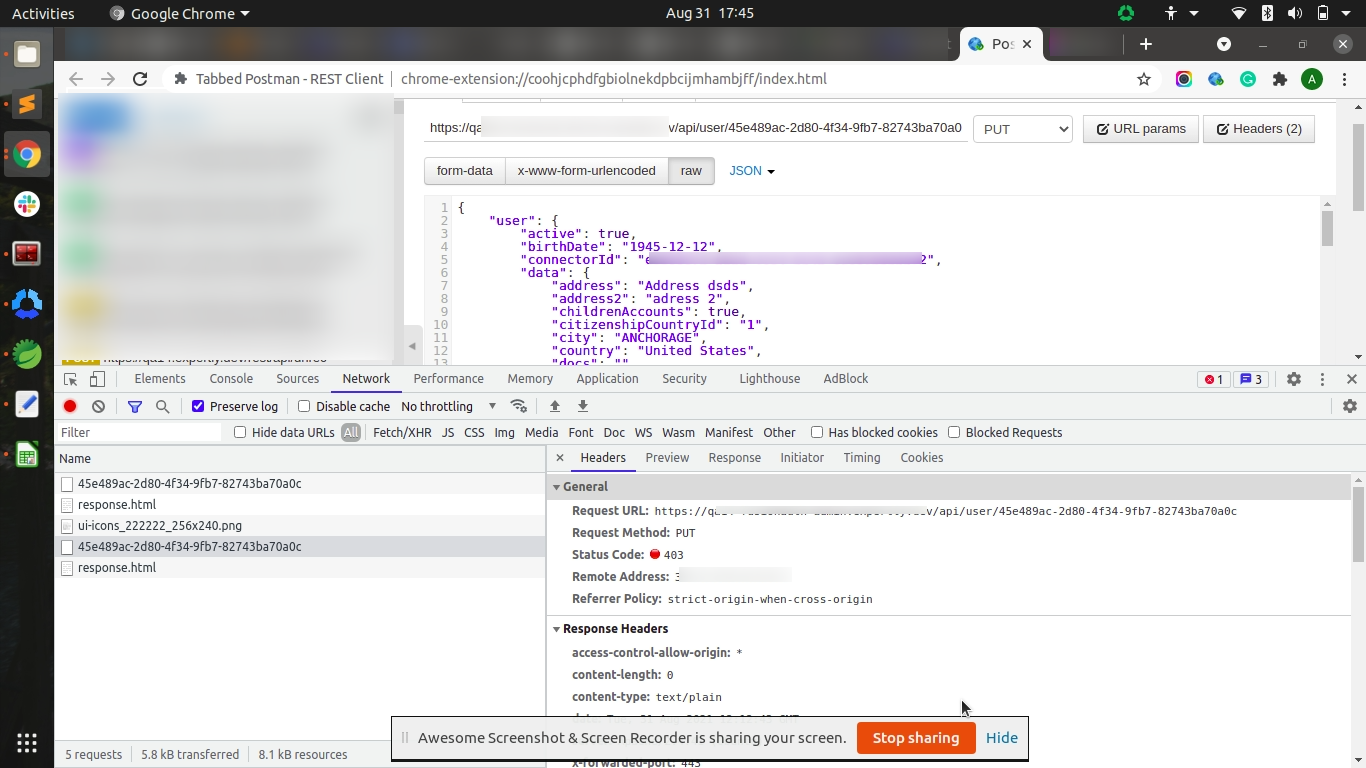Click the error count badge
Image resolution: width=1366 pixels, height=768 pixels.
[x=1214, y=379]
